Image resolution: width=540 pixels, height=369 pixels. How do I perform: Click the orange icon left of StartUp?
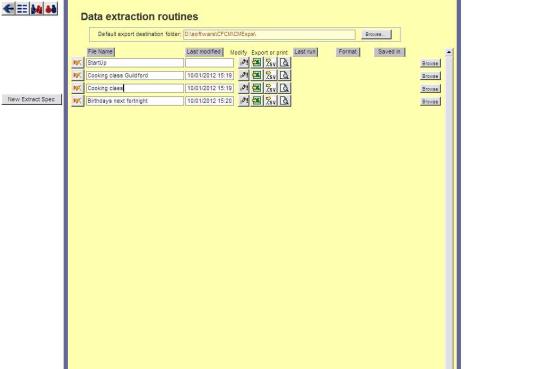[77, 63]
